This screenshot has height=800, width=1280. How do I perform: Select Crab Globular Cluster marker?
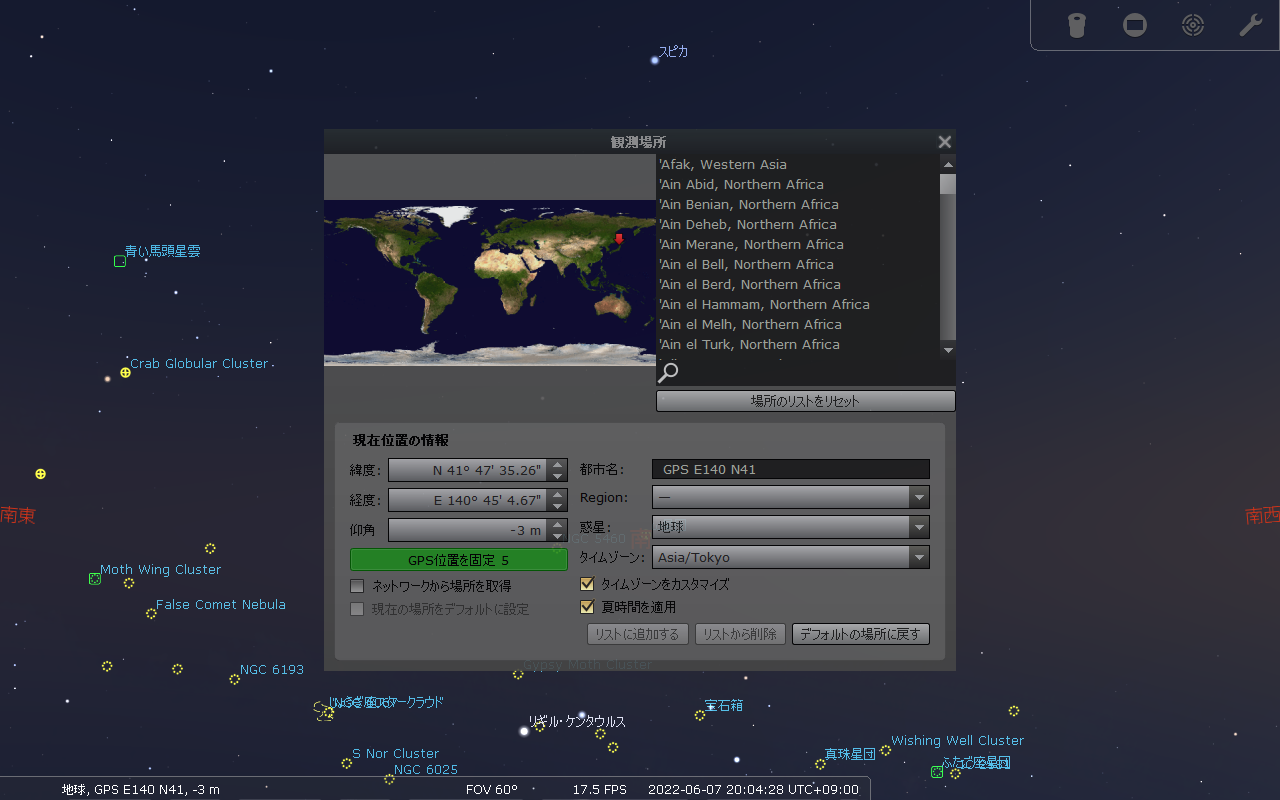point(125,372)
